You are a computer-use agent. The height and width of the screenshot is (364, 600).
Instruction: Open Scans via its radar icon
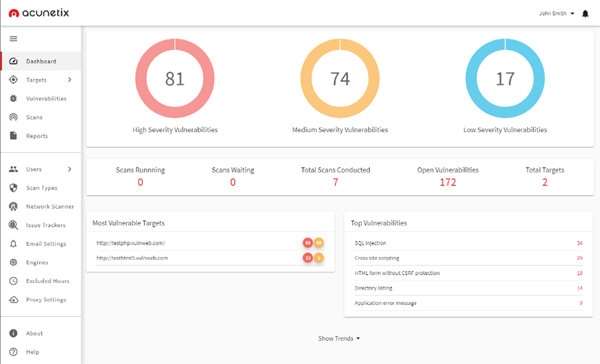pyautogui.click(x=13, y=117)
